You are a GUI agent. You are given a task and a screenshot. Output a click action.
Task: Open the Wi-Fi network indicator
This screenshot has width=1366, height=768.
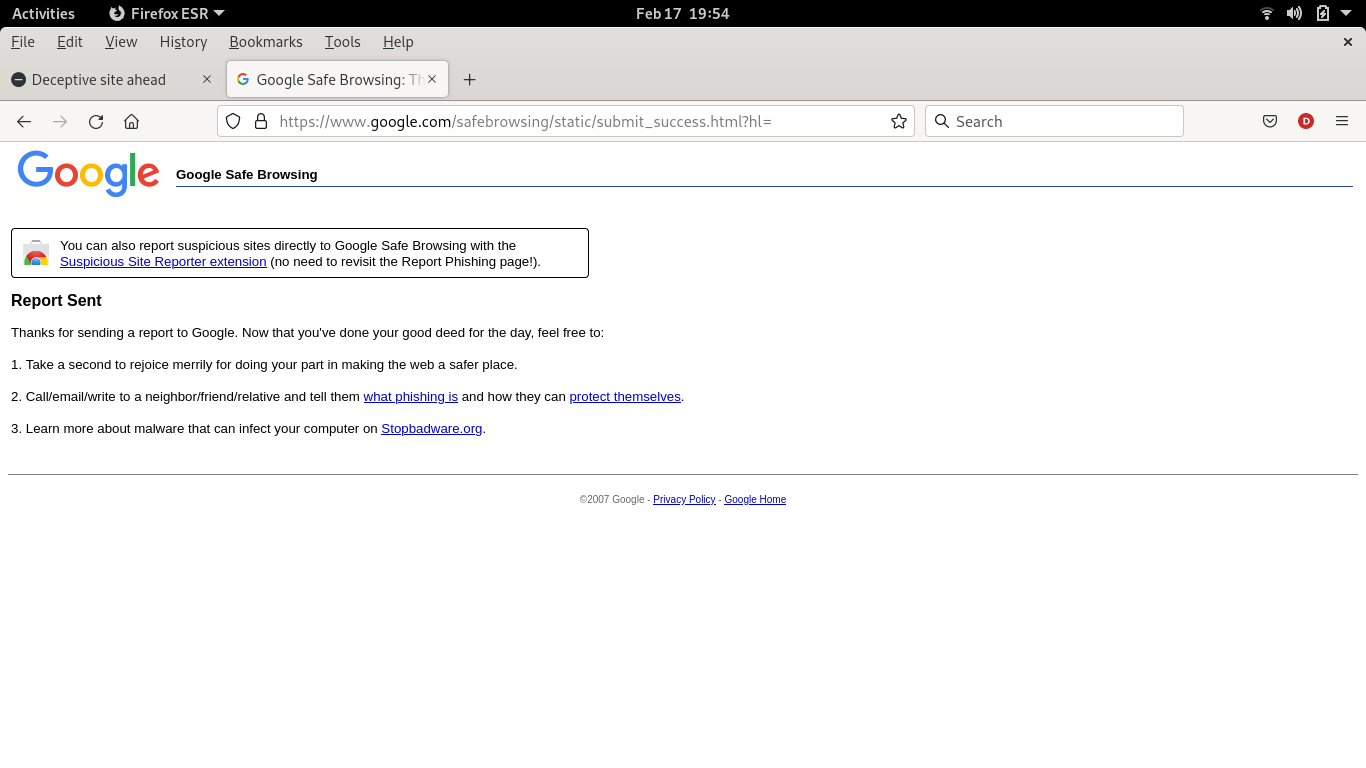pos(1267,13)
